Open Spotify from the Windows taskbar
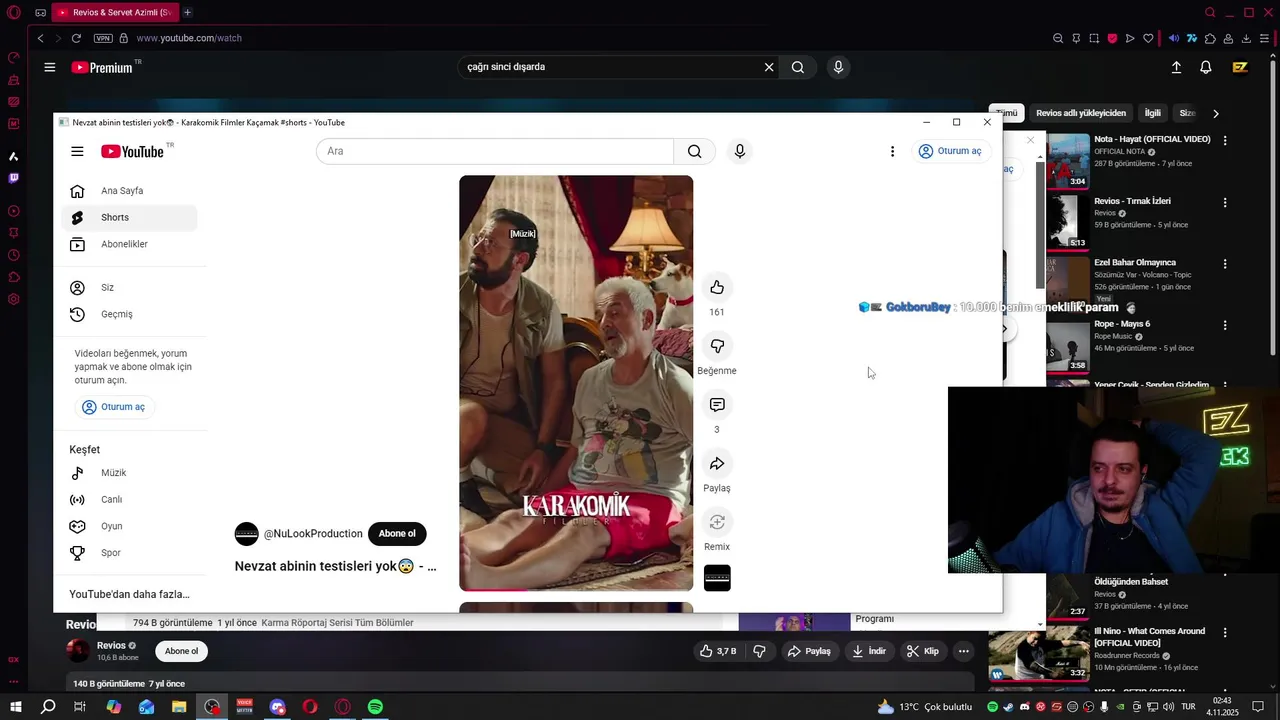This screenshot has height=720, width=1280. pyautogui.click(x=375, y=707)
